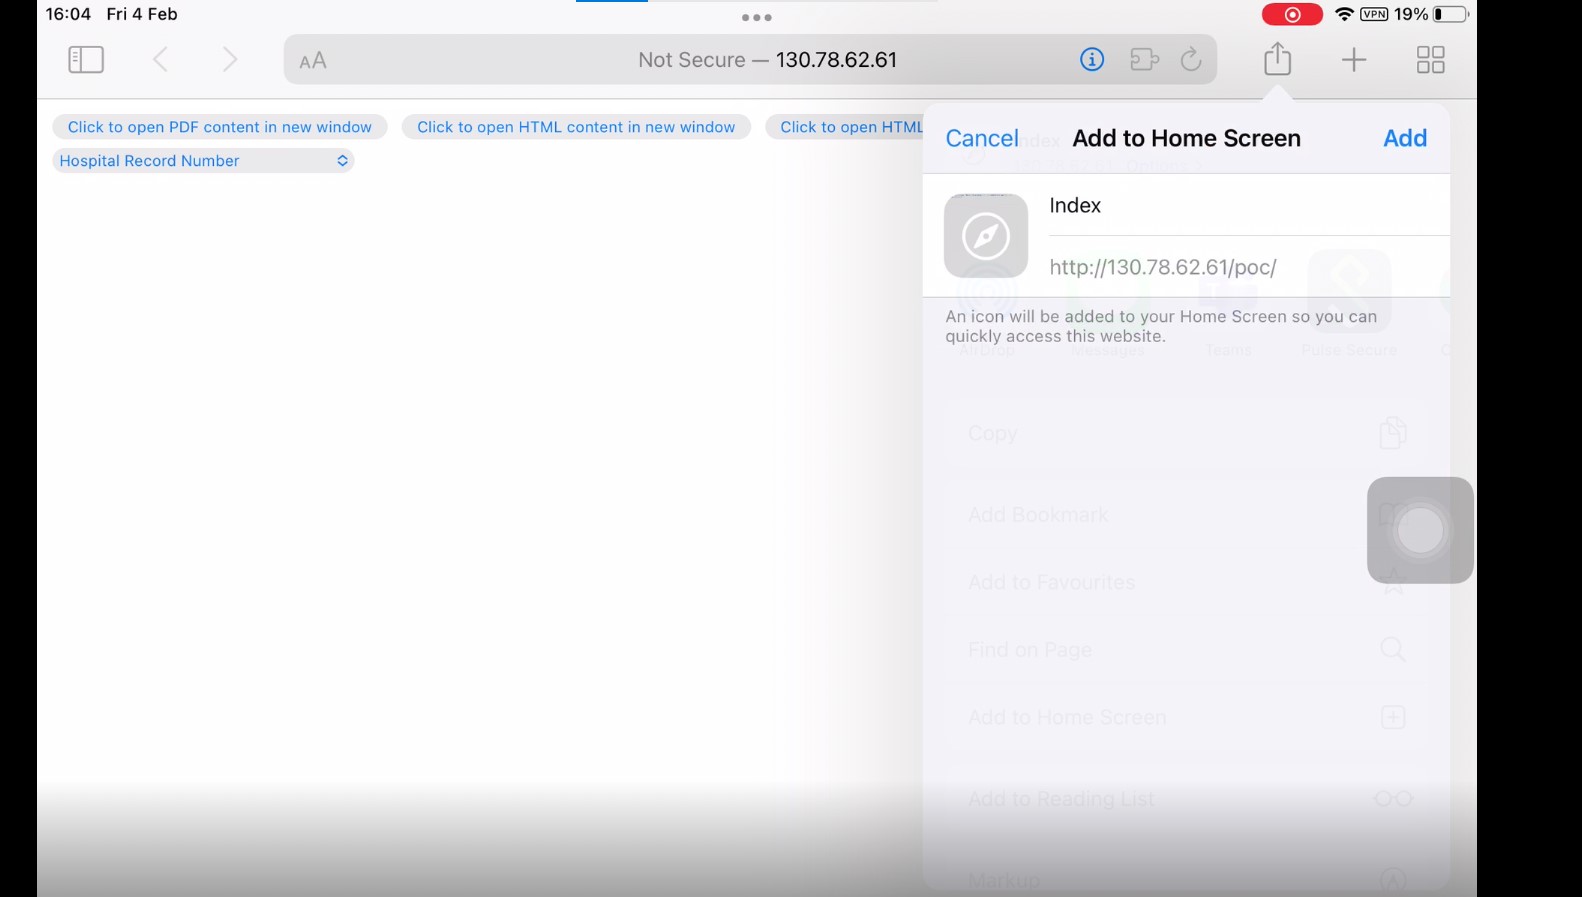
Task: Cancel adding to Home Screen
Action: 982,138
